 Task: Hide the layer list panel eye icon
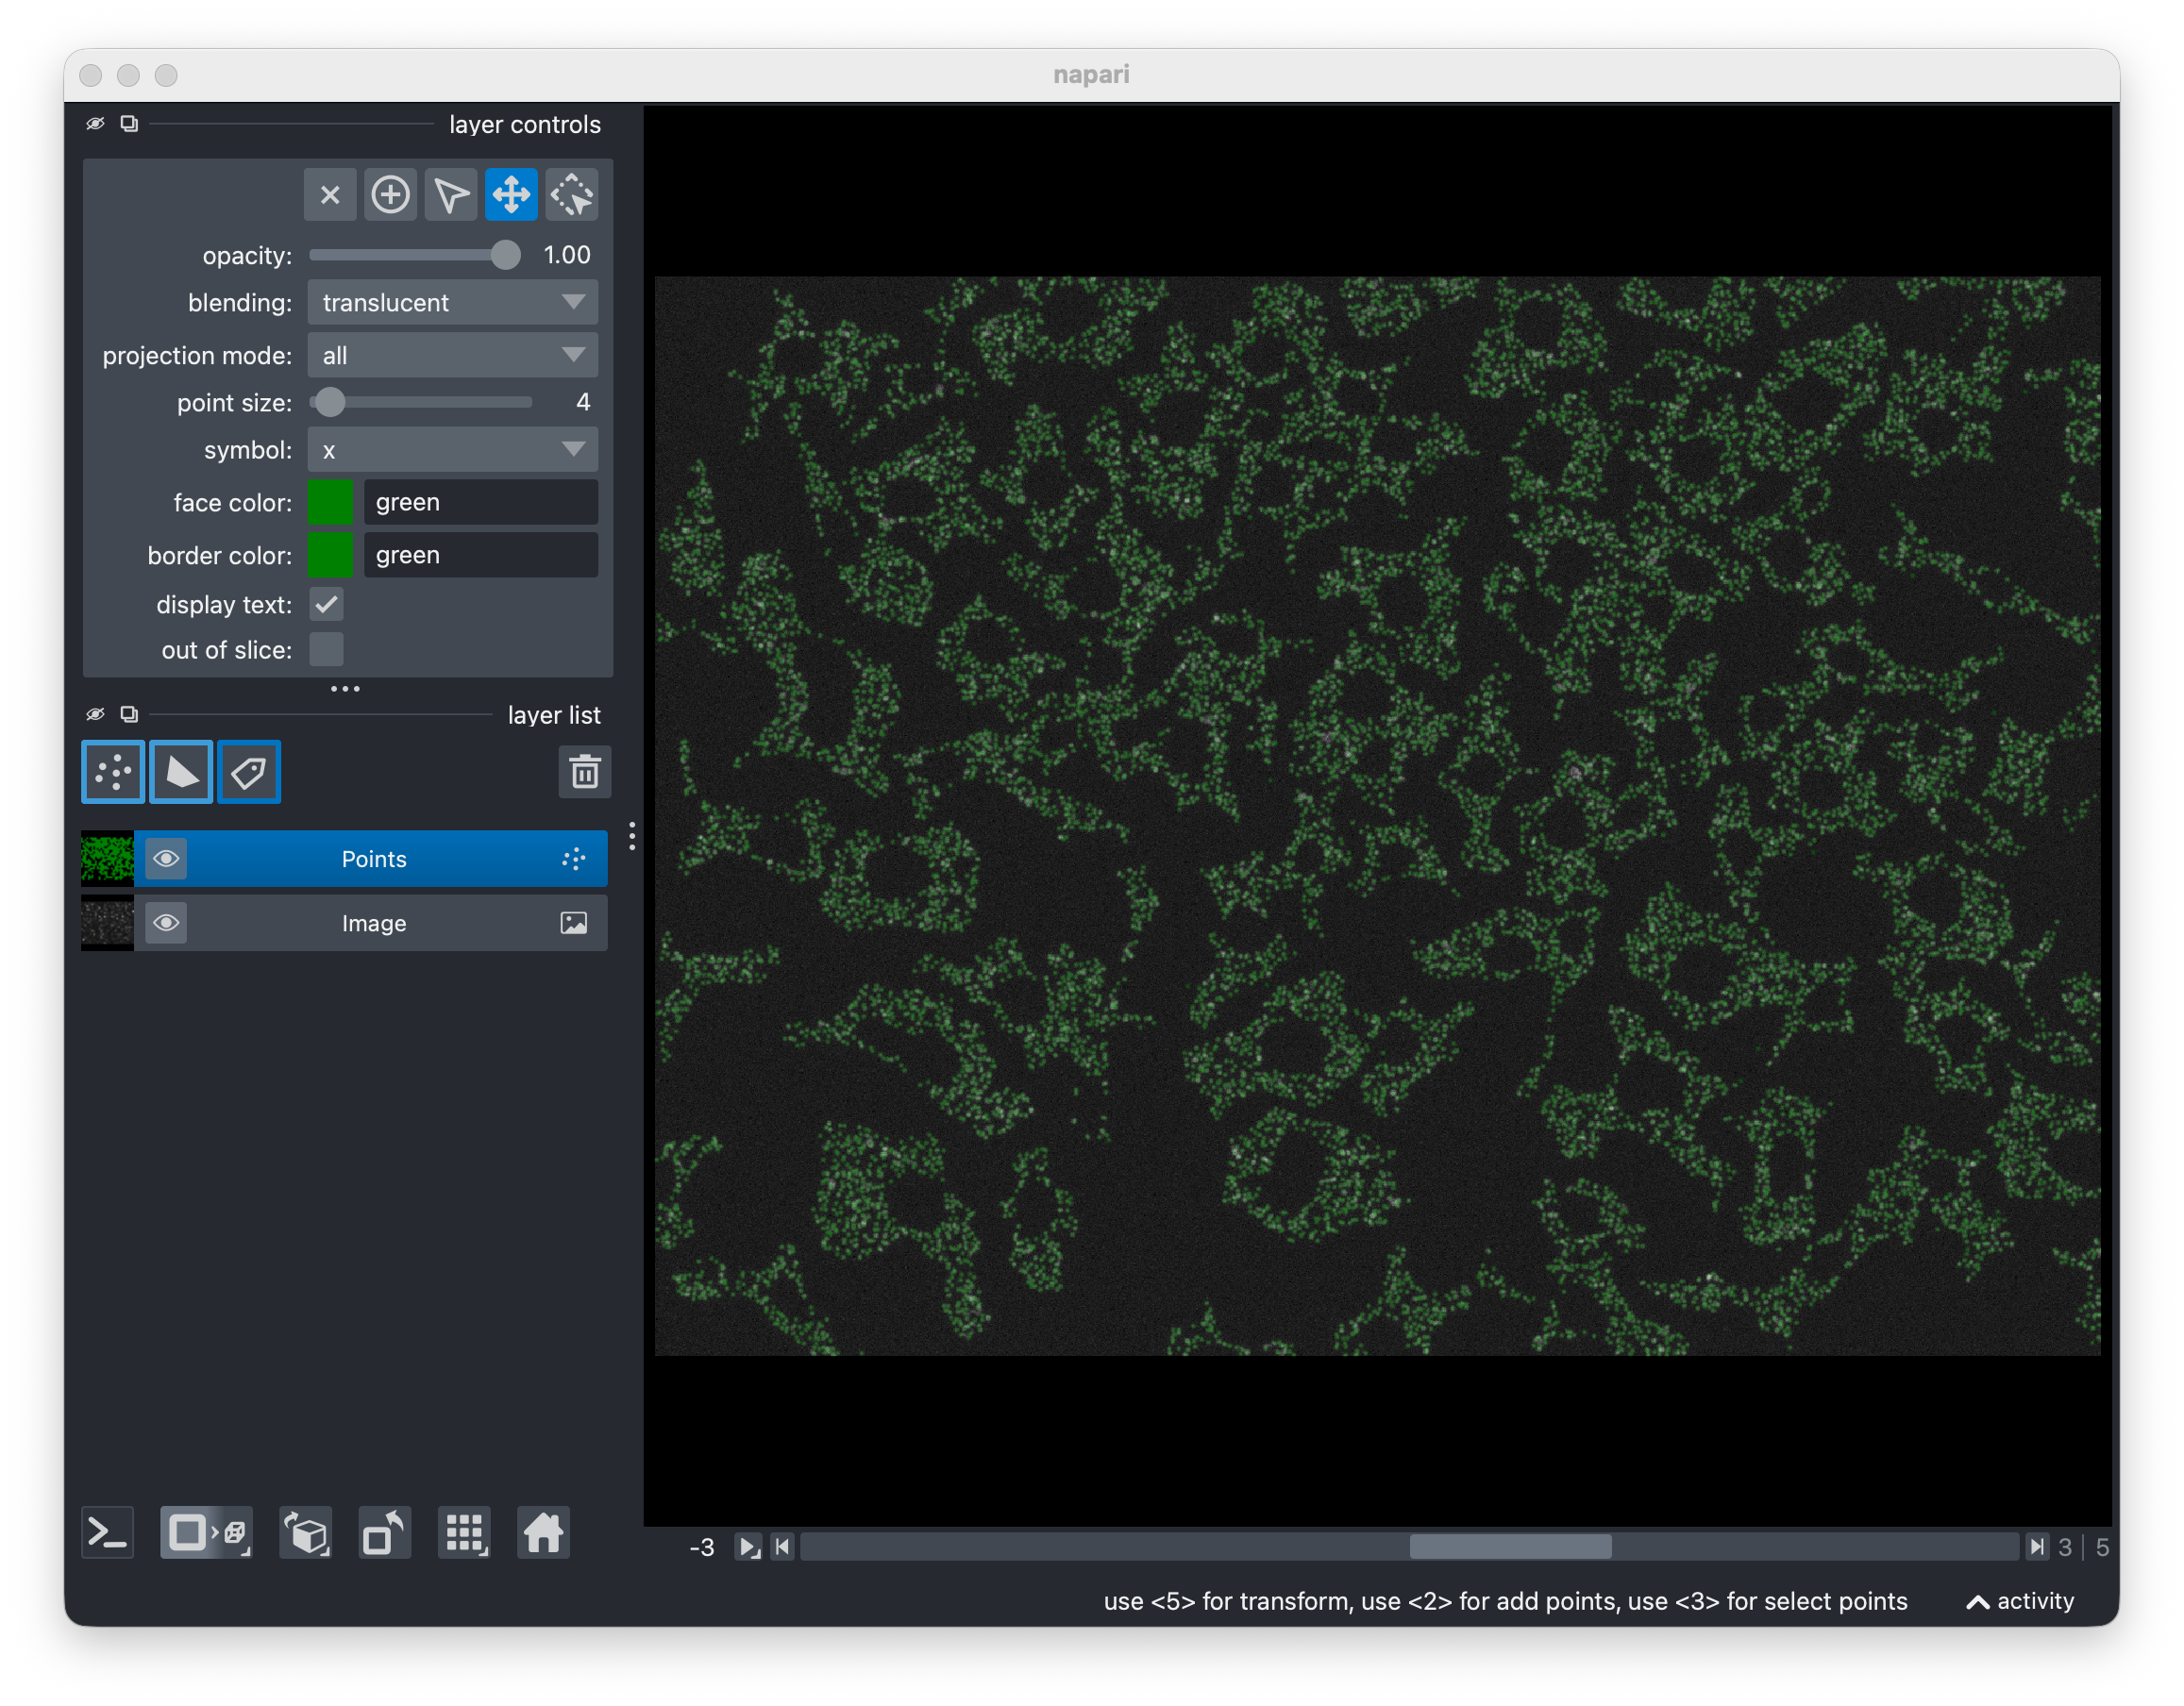pos(95,714)
